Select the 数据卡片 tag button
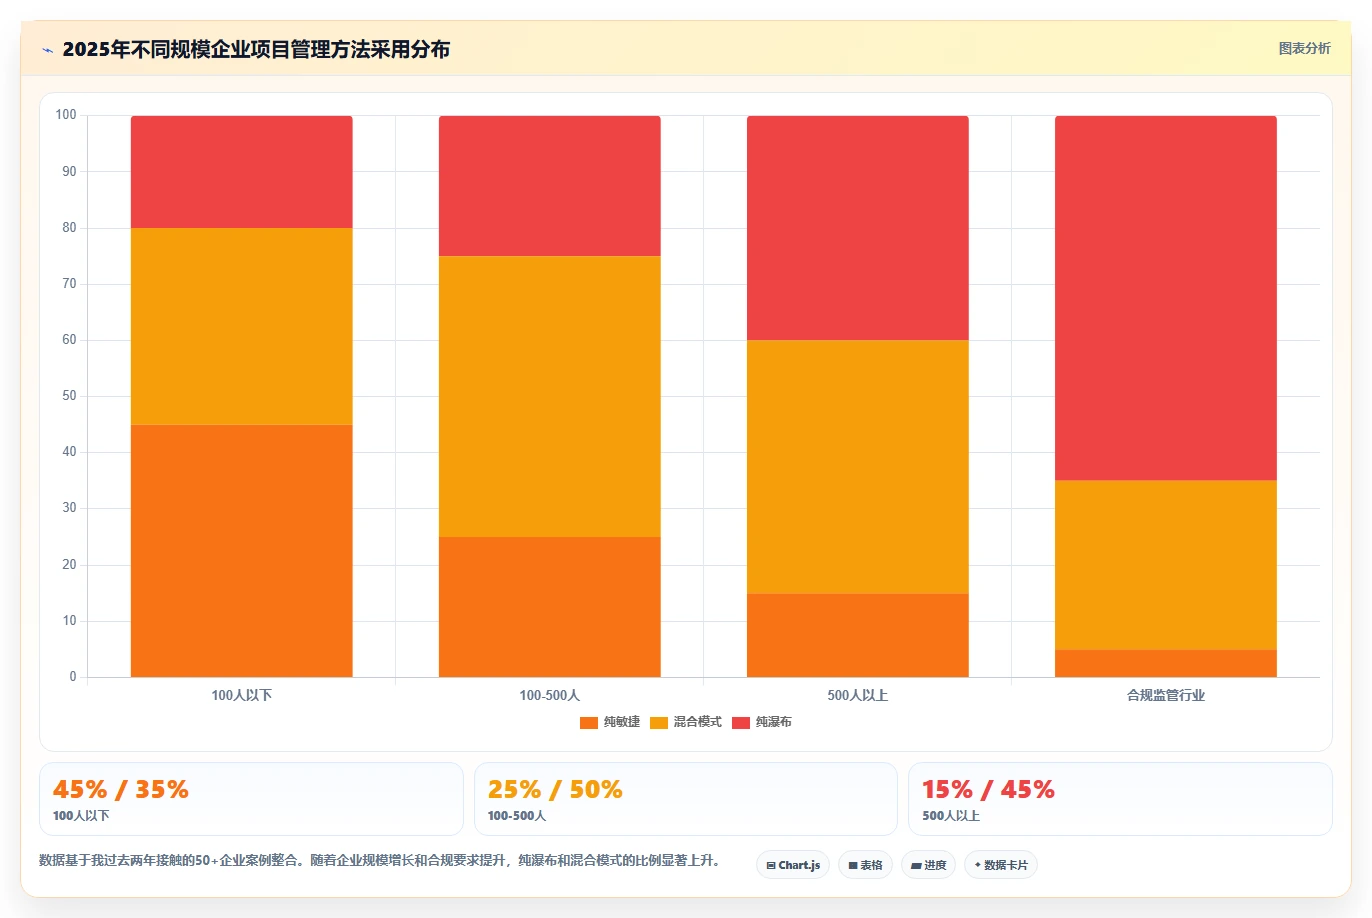The height and width of the screenshot is (918, 1372). 1001,865
